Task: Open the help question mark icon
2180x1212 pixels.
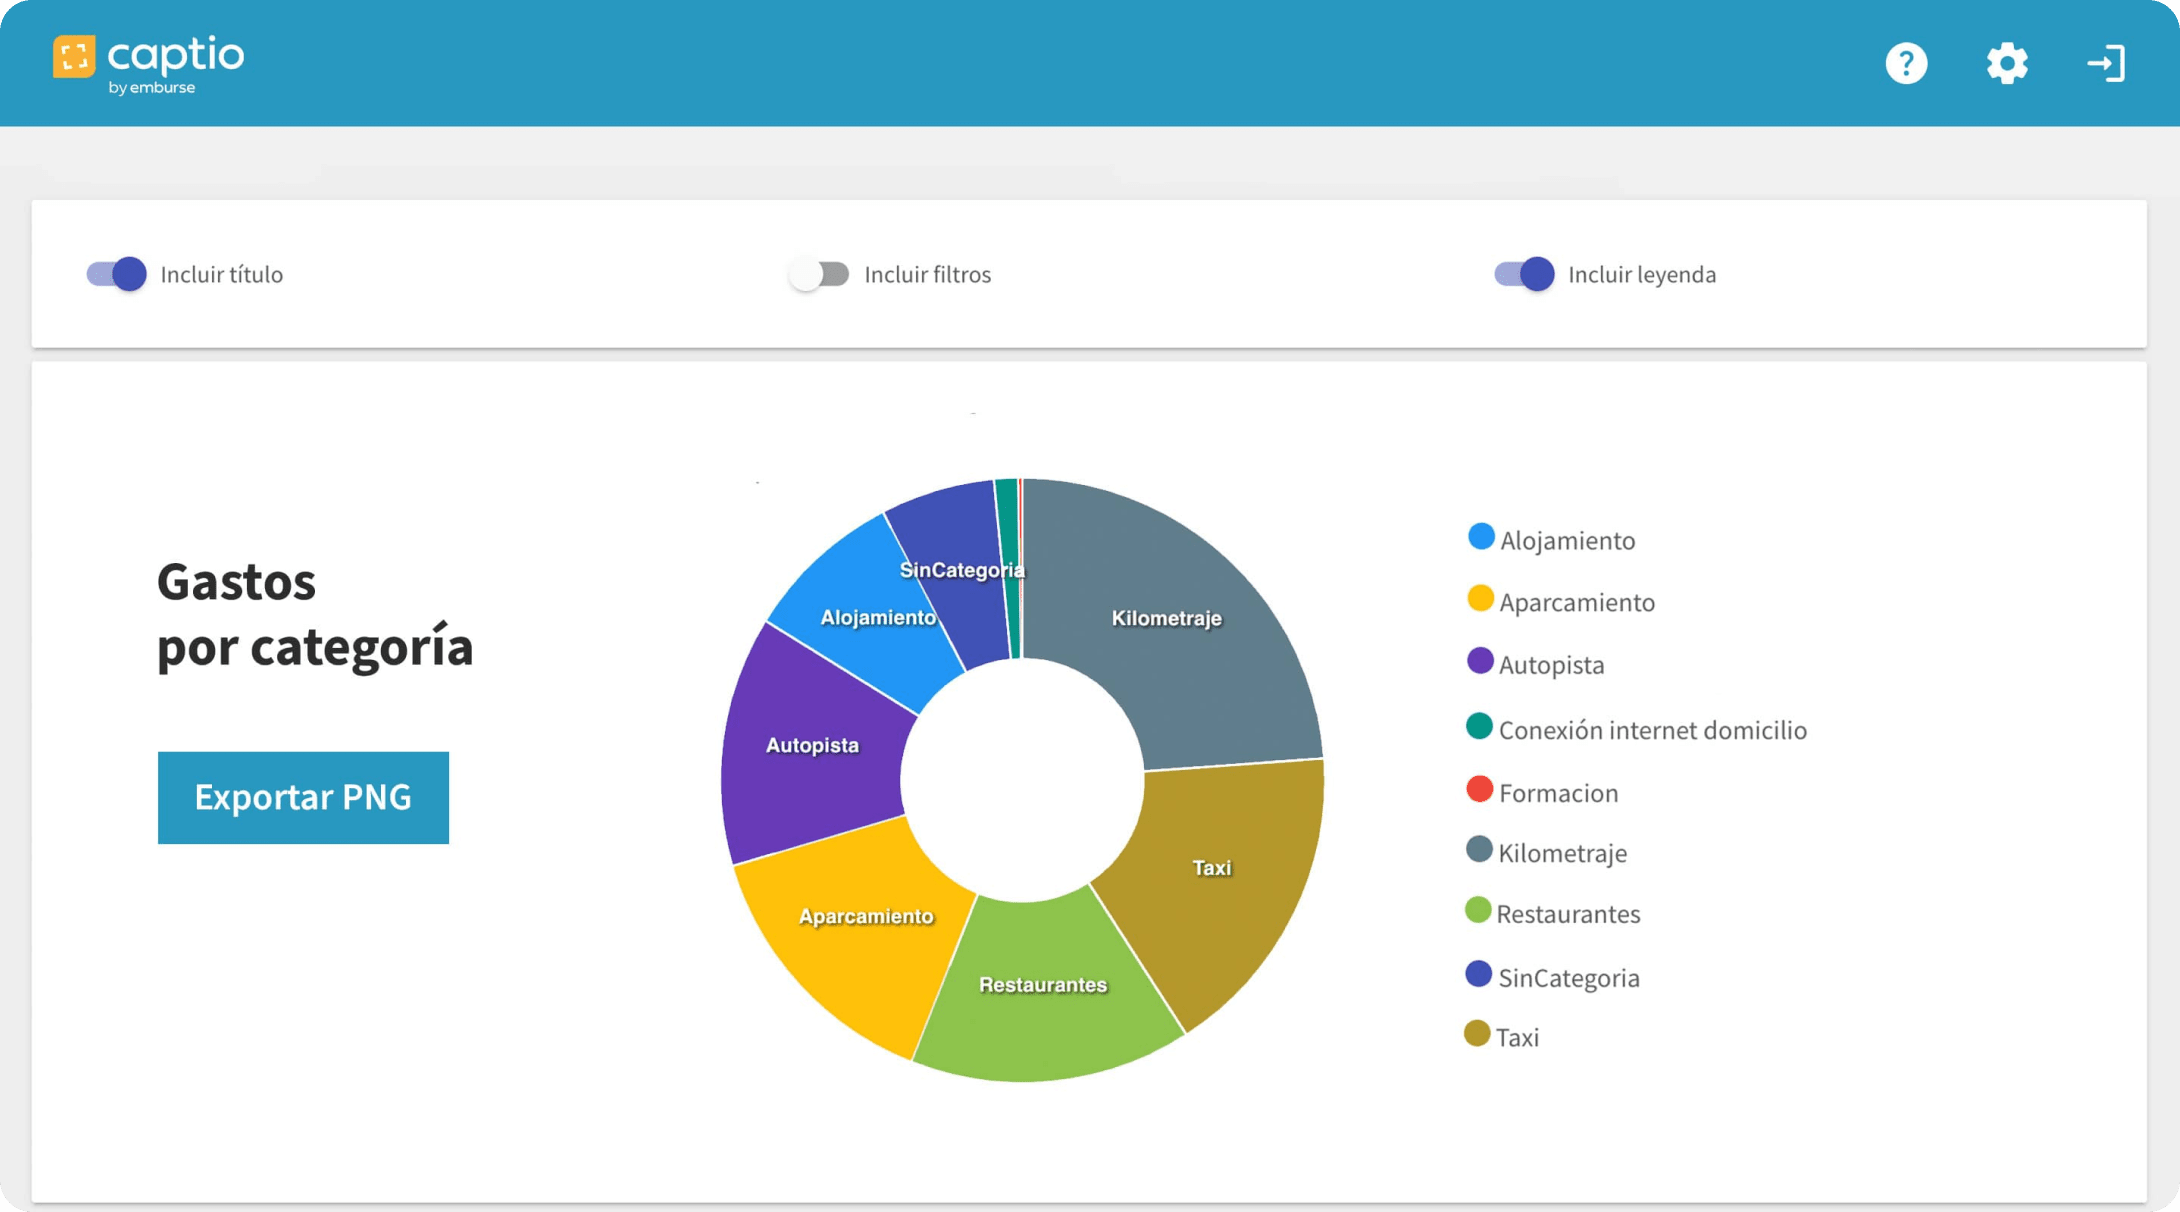Action: (x=1906, y=63)
